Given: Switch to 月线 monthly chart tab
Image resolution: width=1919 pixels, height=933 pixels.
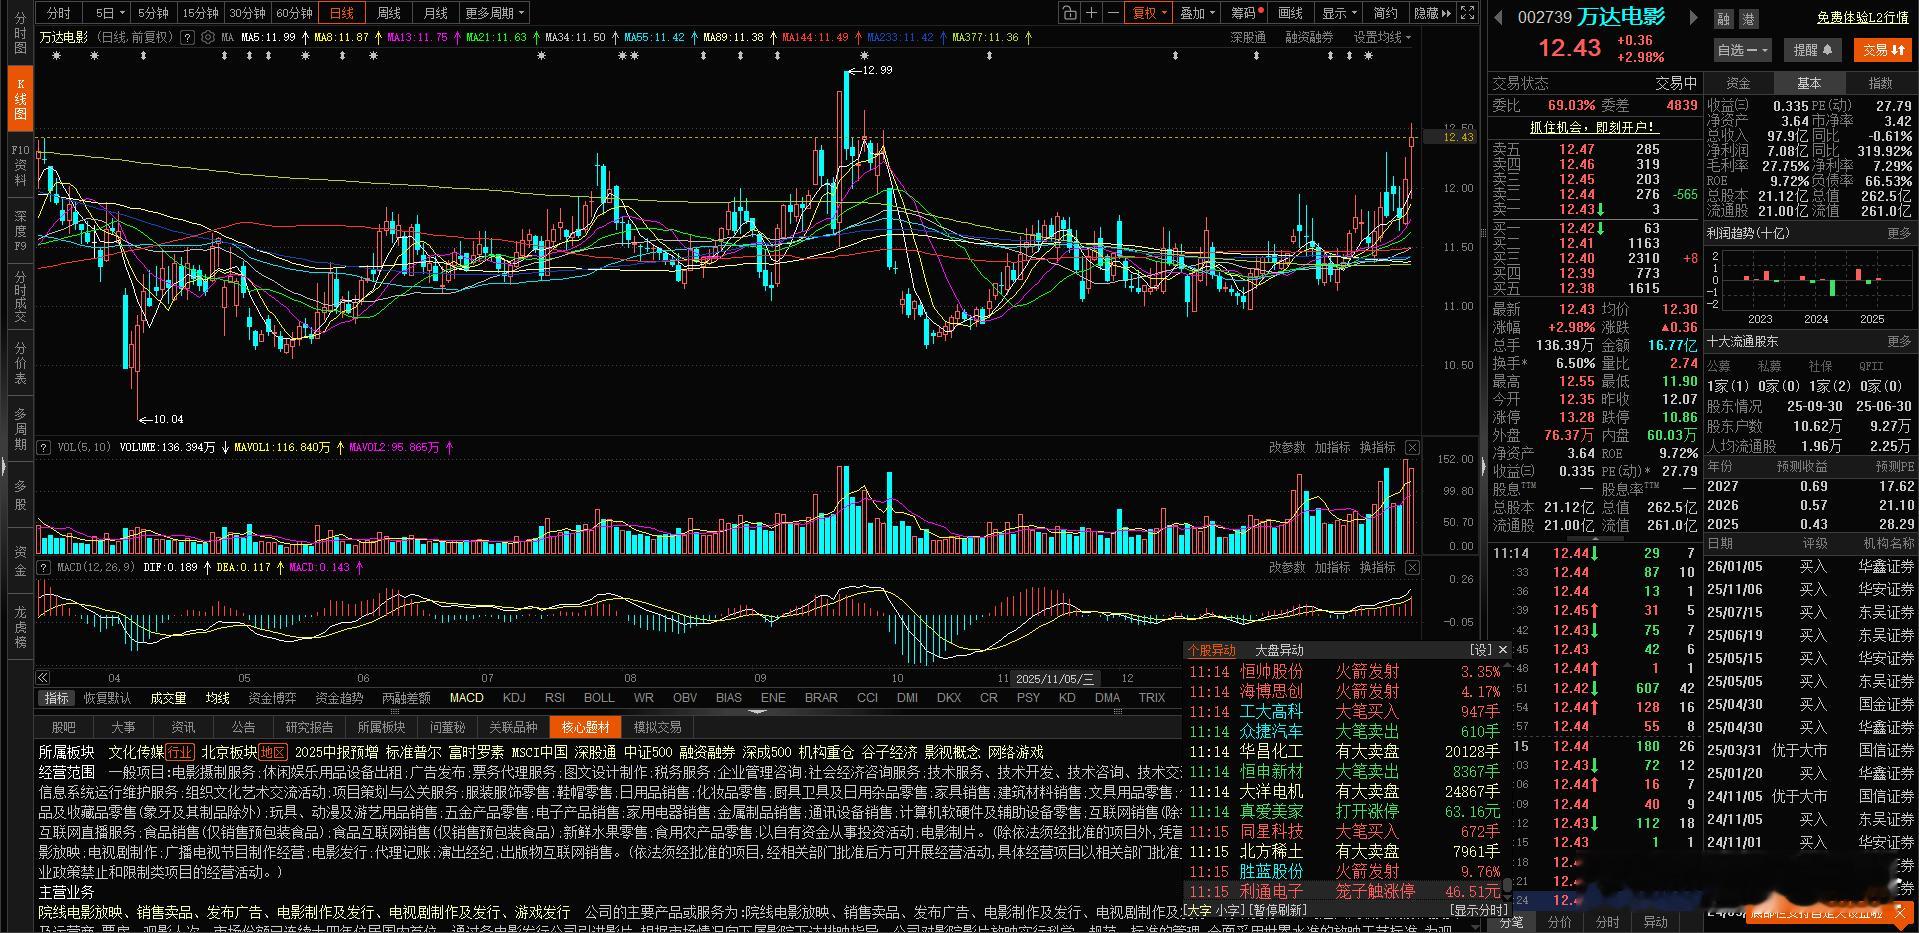Looking at the screenshot, I should pyautogui.click(x=436, y=13).
